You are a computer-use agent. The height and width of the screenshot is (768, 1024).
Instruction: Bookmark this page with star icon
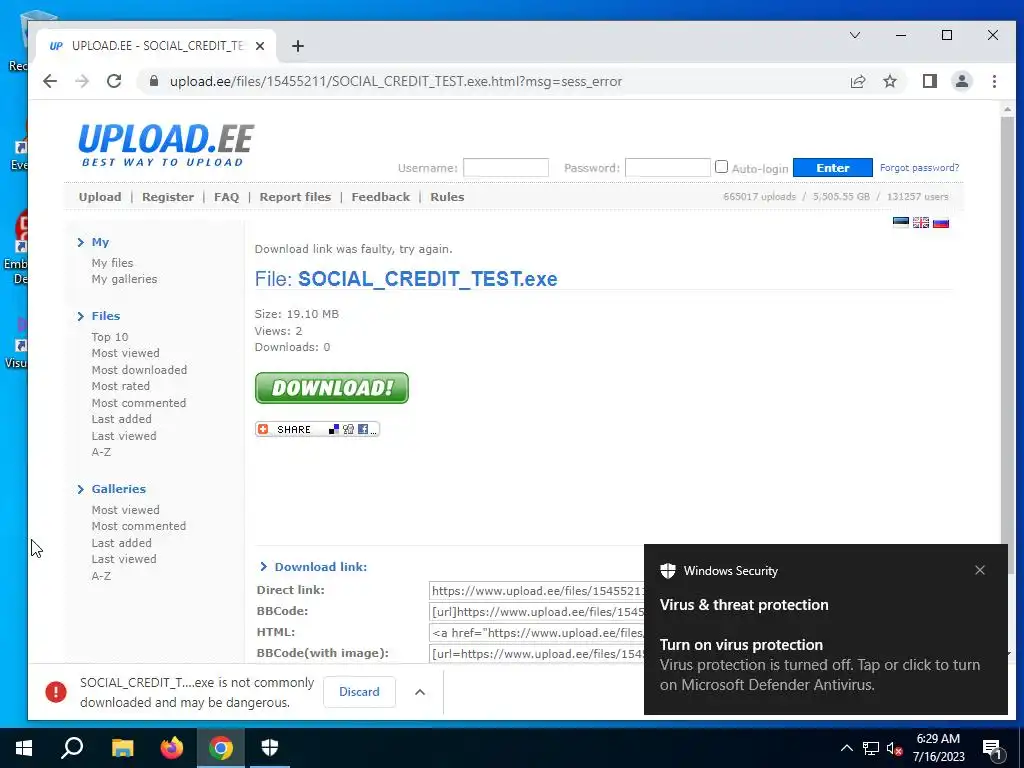889,81
